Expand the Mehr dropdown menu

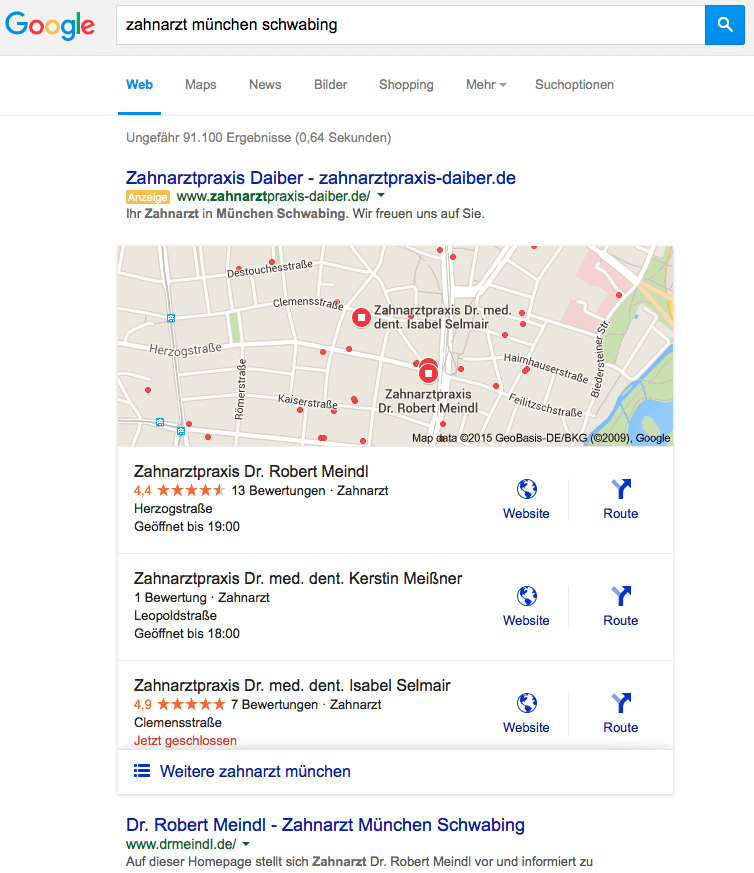click(486, 85)
